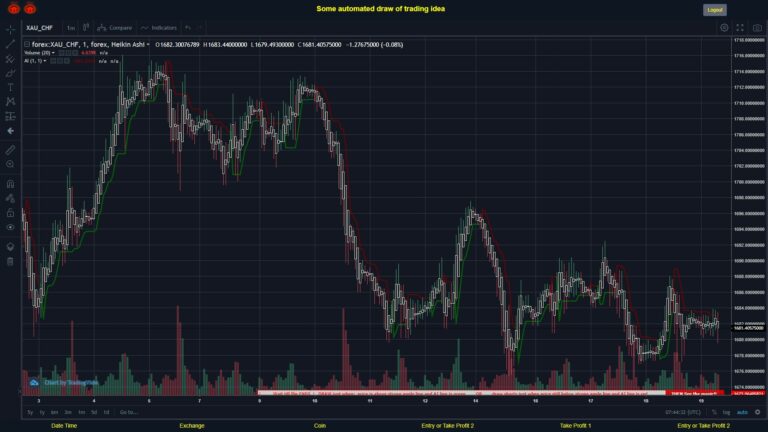Expand the Volume (20) indicator dropdown
Screen dimensions: 768x432
(53, 53)
